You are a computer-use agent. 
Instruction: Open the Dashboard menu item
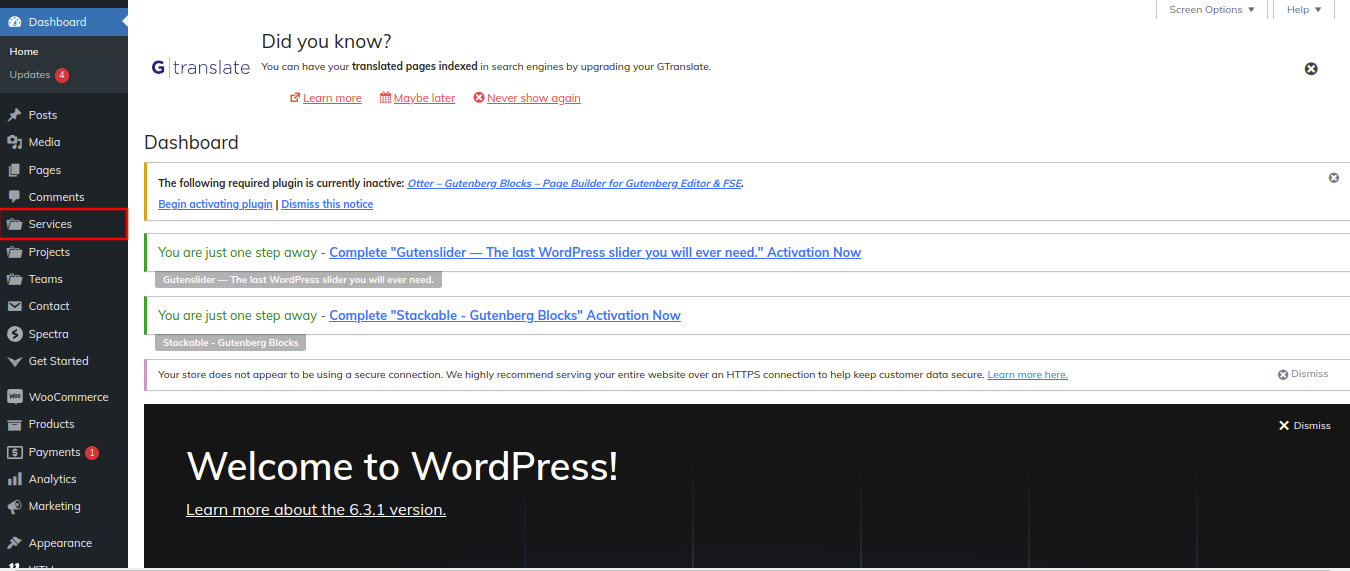tap(64, 22)
